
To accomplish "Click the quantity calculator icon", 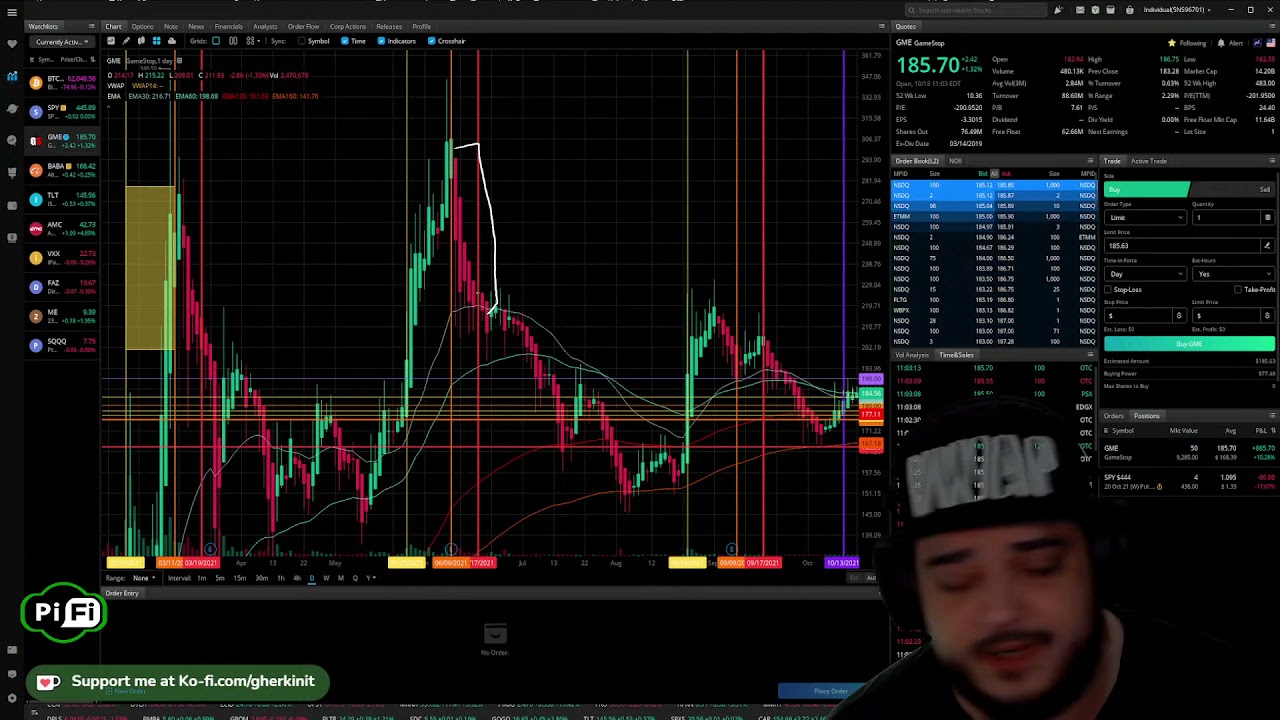I will coord(1267,218).
